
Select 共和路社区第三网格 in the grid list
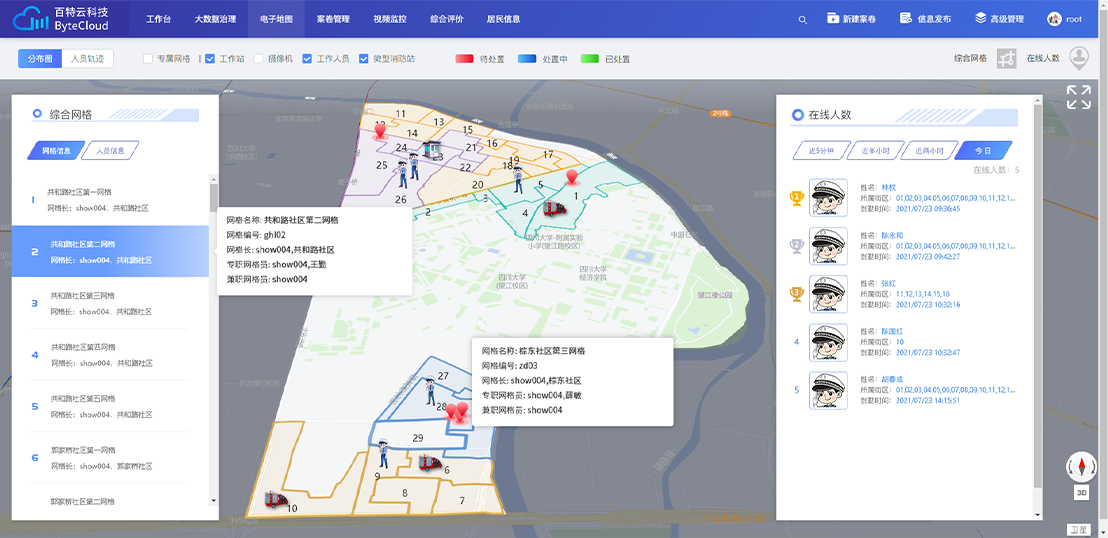click(100, 303)
